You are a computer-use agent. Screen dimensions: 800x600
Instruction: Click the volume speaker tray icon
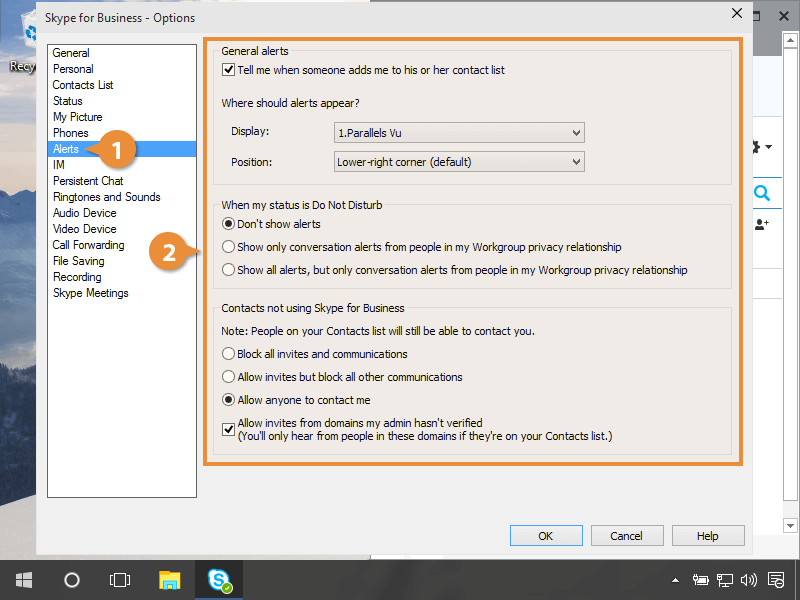point(749,579)
